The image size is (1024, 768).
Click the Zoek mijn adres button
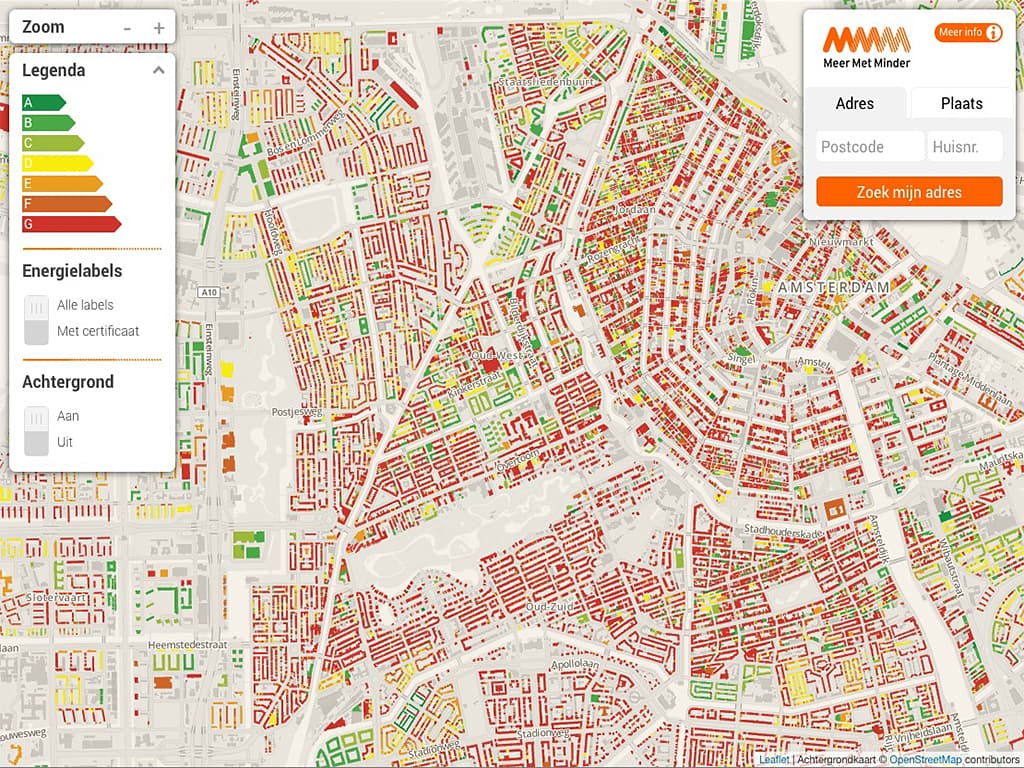(909, 192)
